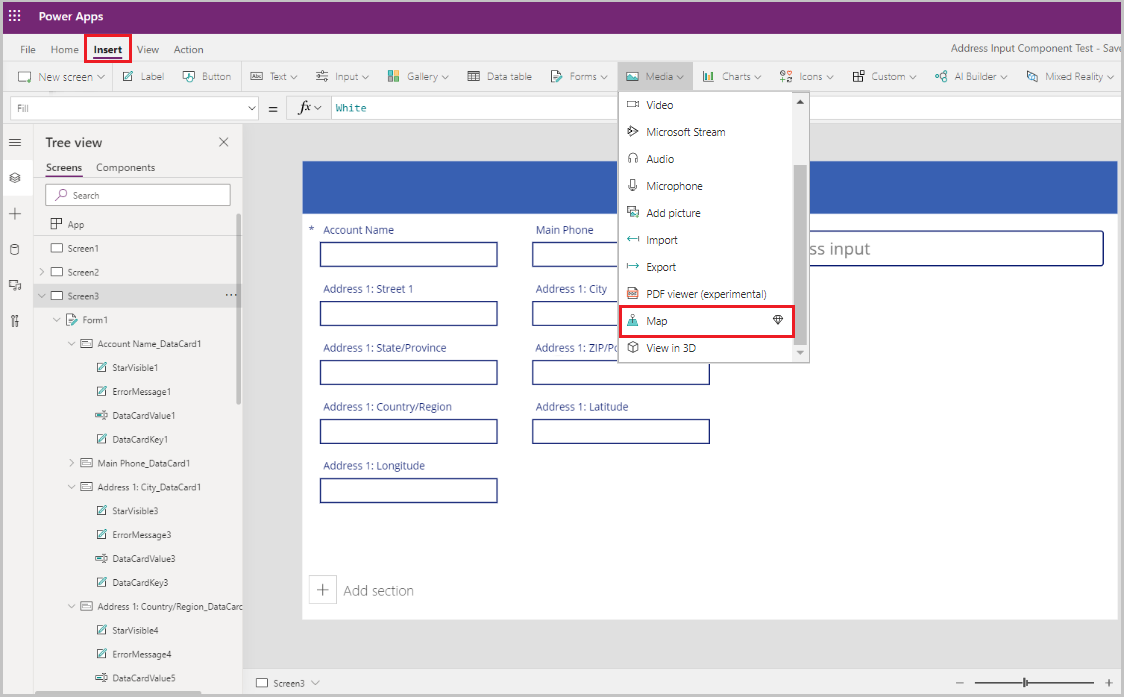Image resolution: width=1124 pixels, height=697 pixels.
Task: Choose Microphone media control
Action: pyautogui.click(x=706, y=186)
